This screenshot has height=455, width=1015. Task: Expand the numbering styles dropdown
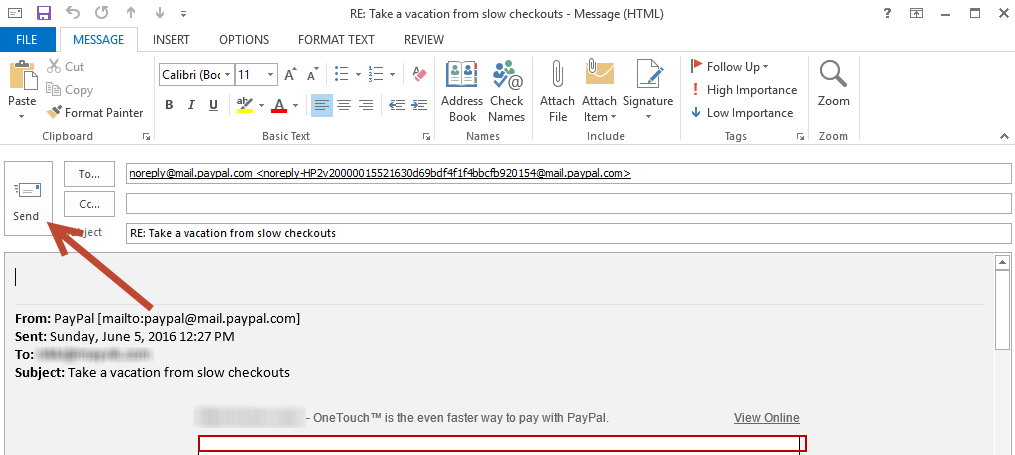pyautogui.click(x=393, y=75)
